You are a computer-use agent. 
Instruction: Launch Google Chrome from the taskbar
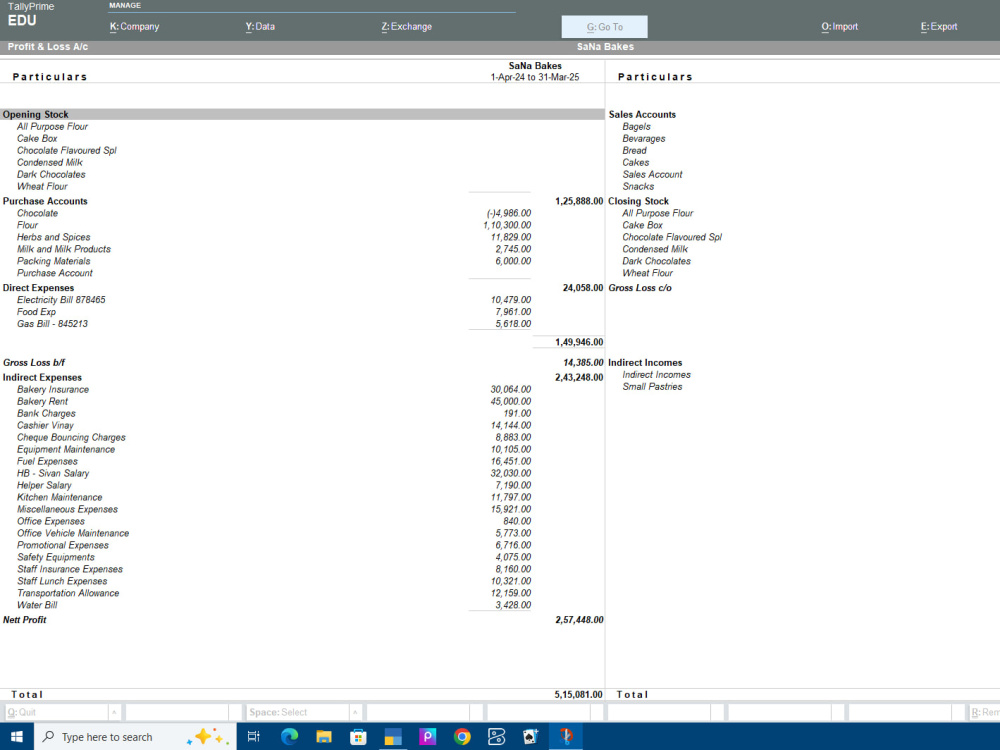(x=462, y=737)
